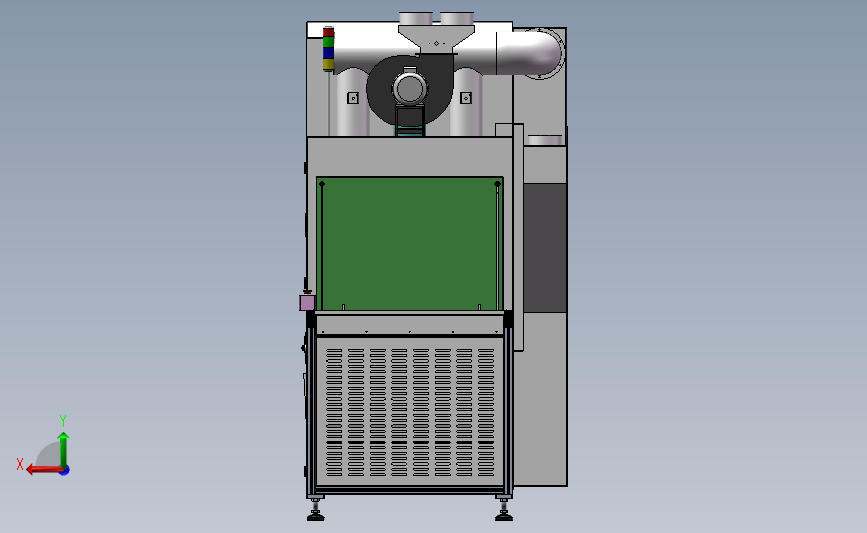Click the green Y axis arrow of the triad
This screenshot has height=533, width=867.
click(x=64, y=450)
